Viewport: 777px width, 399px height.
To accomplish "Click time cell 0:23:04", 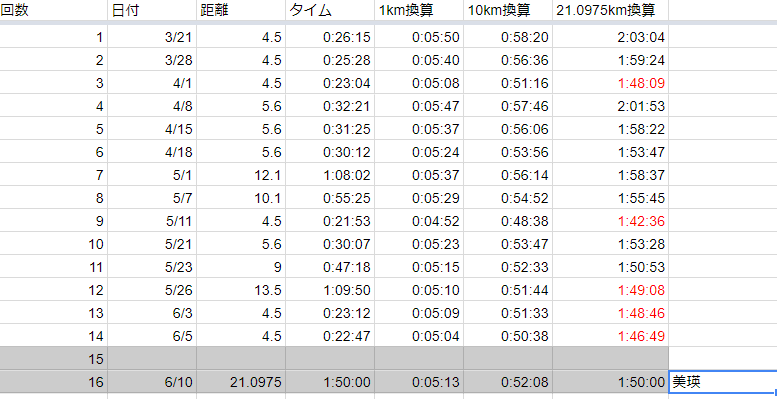I will coord(330,83).
